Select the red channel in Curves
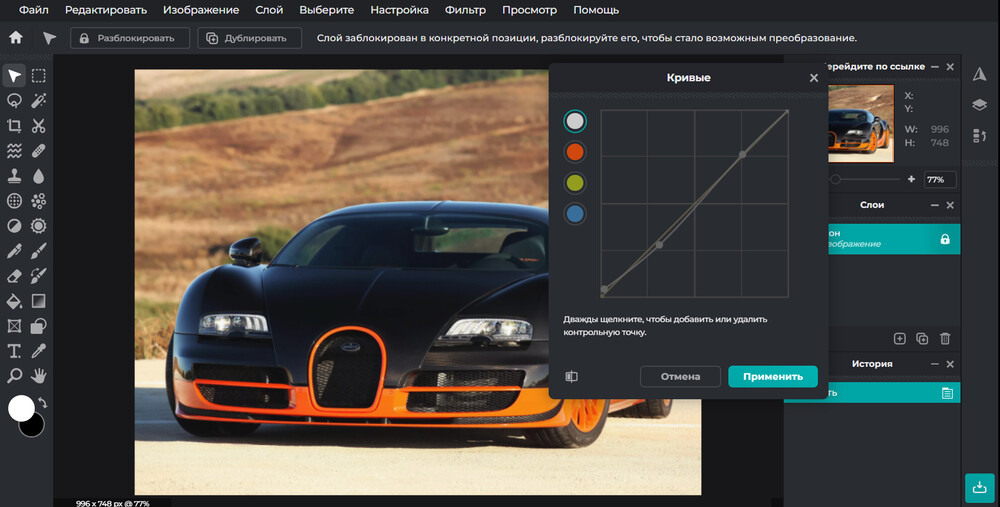The height and width of the screenshot is (507, 1000). (x=575, y=152)
